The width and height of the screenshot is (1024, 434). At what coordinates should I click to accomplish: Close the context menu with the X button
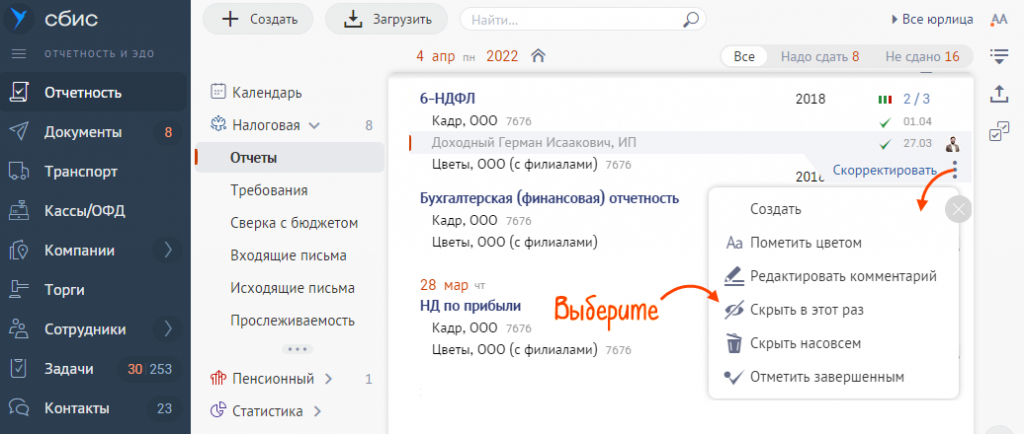(958, 209)
